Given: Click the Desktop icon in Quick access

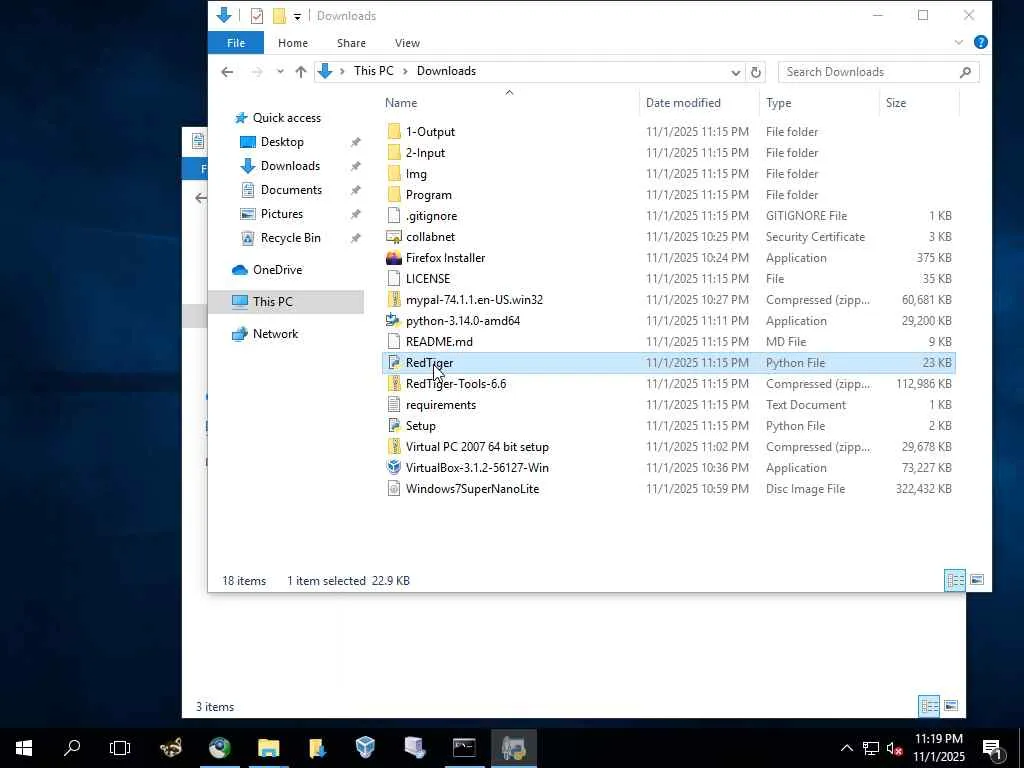Looking at the screenshot, I should click(x=248, y=142).
